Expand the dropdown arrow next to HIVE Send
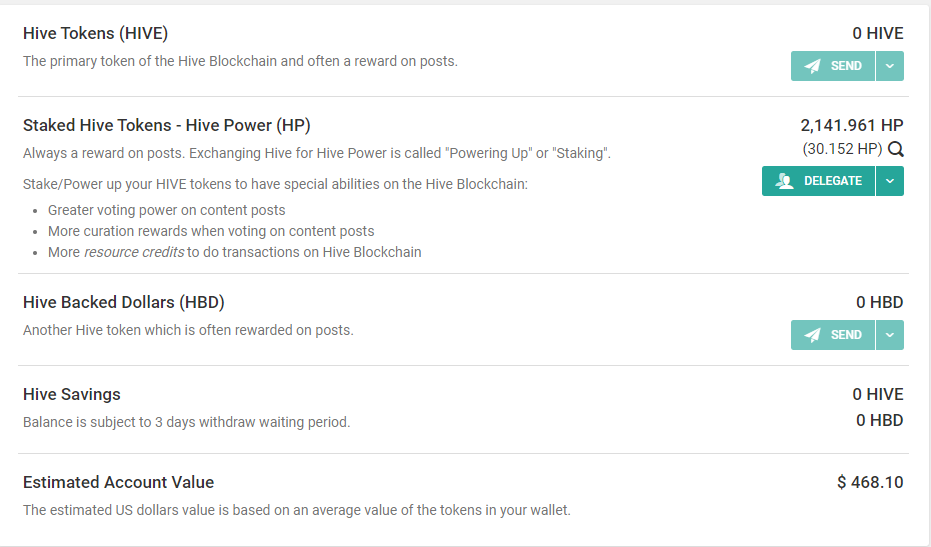Image resolution: width=931 pixels, height=547 pixels. click(889, 66)
